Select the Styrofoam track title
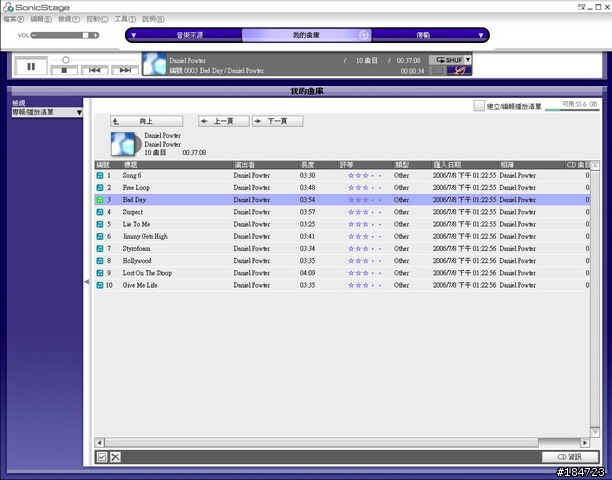612x480 pixels. [136, 249]
